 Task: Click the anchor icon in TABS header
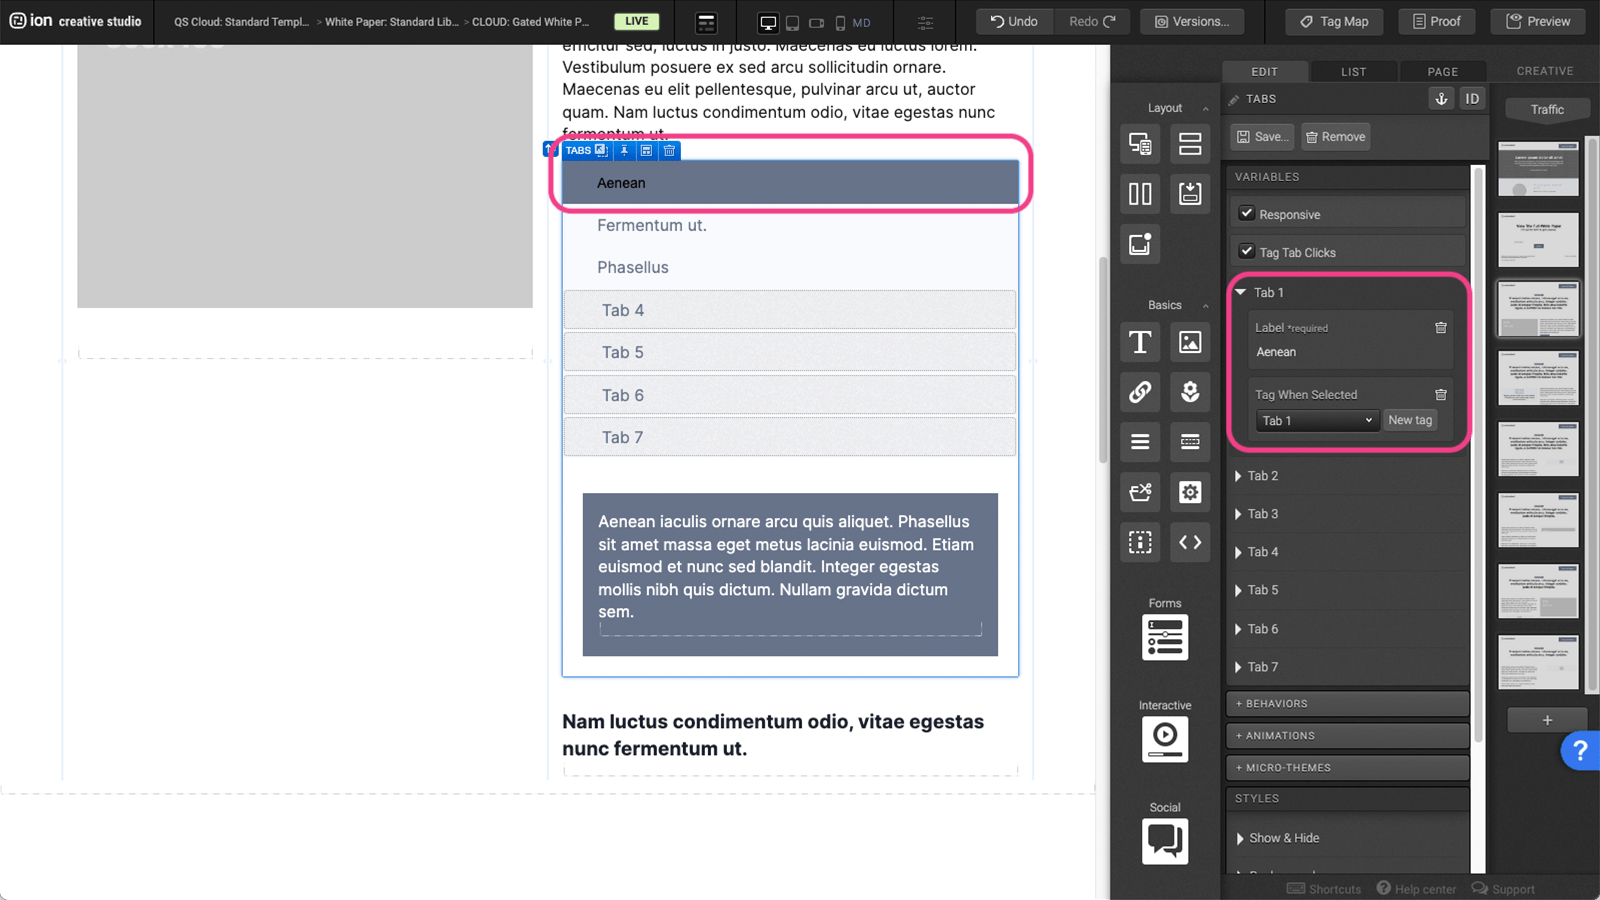point(1441,99)
